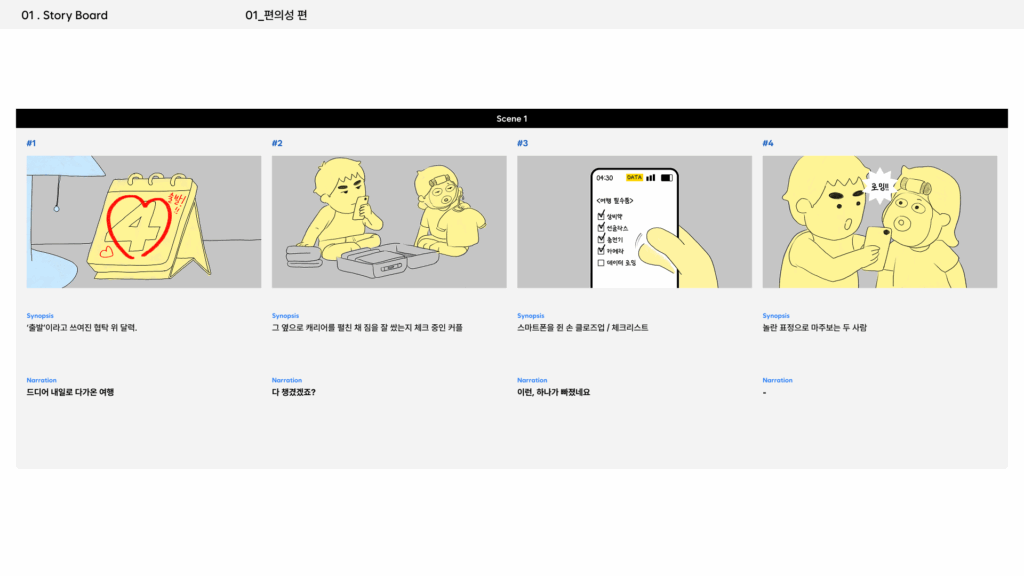Image resolution: width=1024 pixels, height=576 pixels.
Task: Select the signal strength bars icon
Action: (x=651, y=178)
